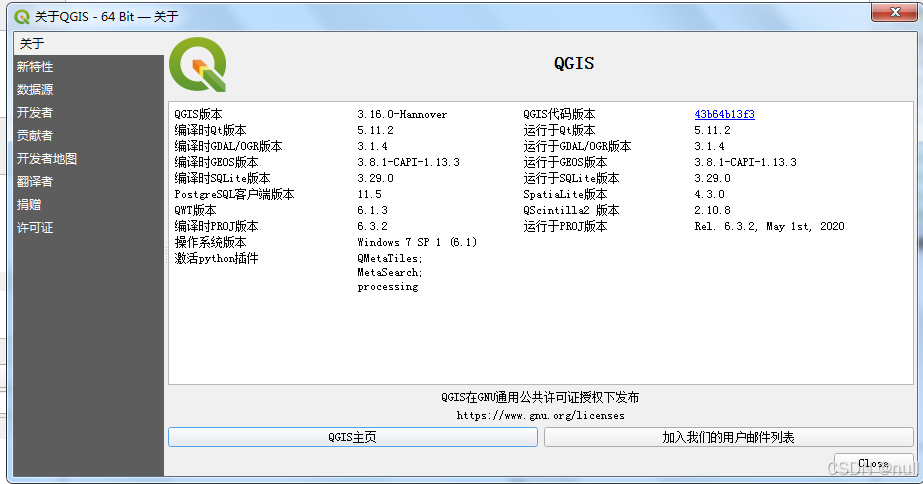
Task: Click 加入我们的用户邮件列表 button
Action: 728,437
